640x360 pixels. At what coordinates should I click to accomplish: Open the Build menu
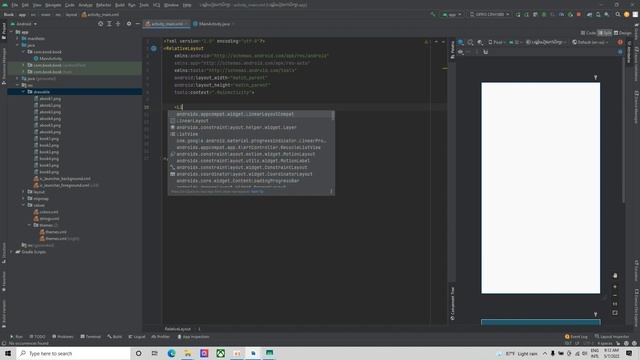(119, 5)
